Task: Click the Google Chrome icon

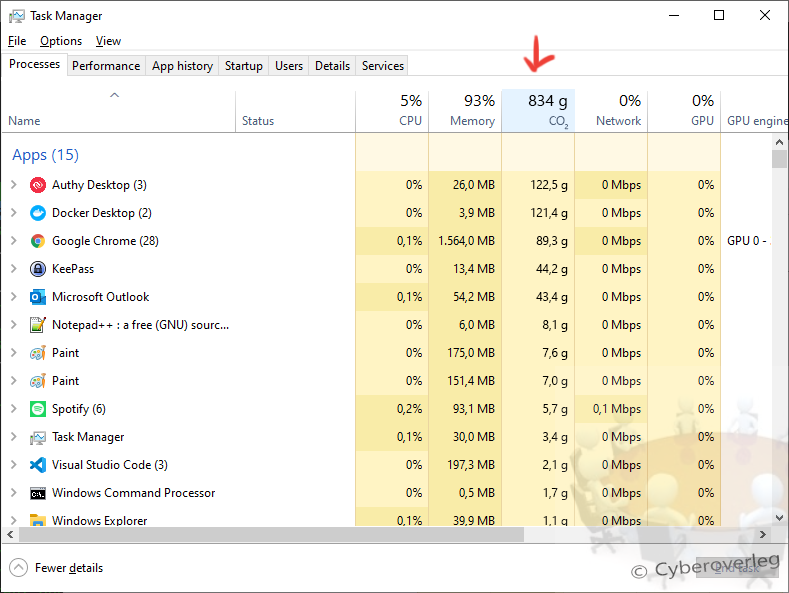Action: coord(38,241)
